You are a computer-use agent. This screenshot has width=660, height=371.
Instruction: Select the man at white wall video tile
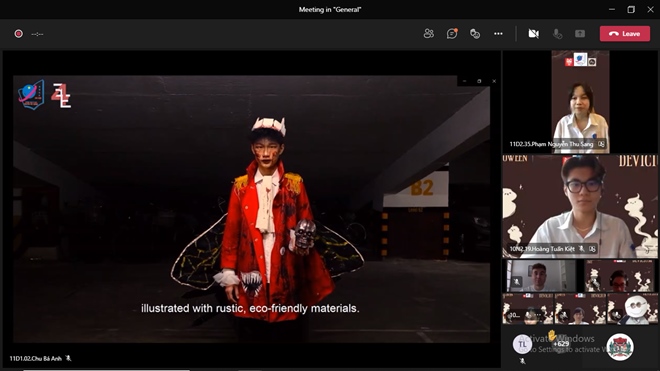(x=541, y=276)
